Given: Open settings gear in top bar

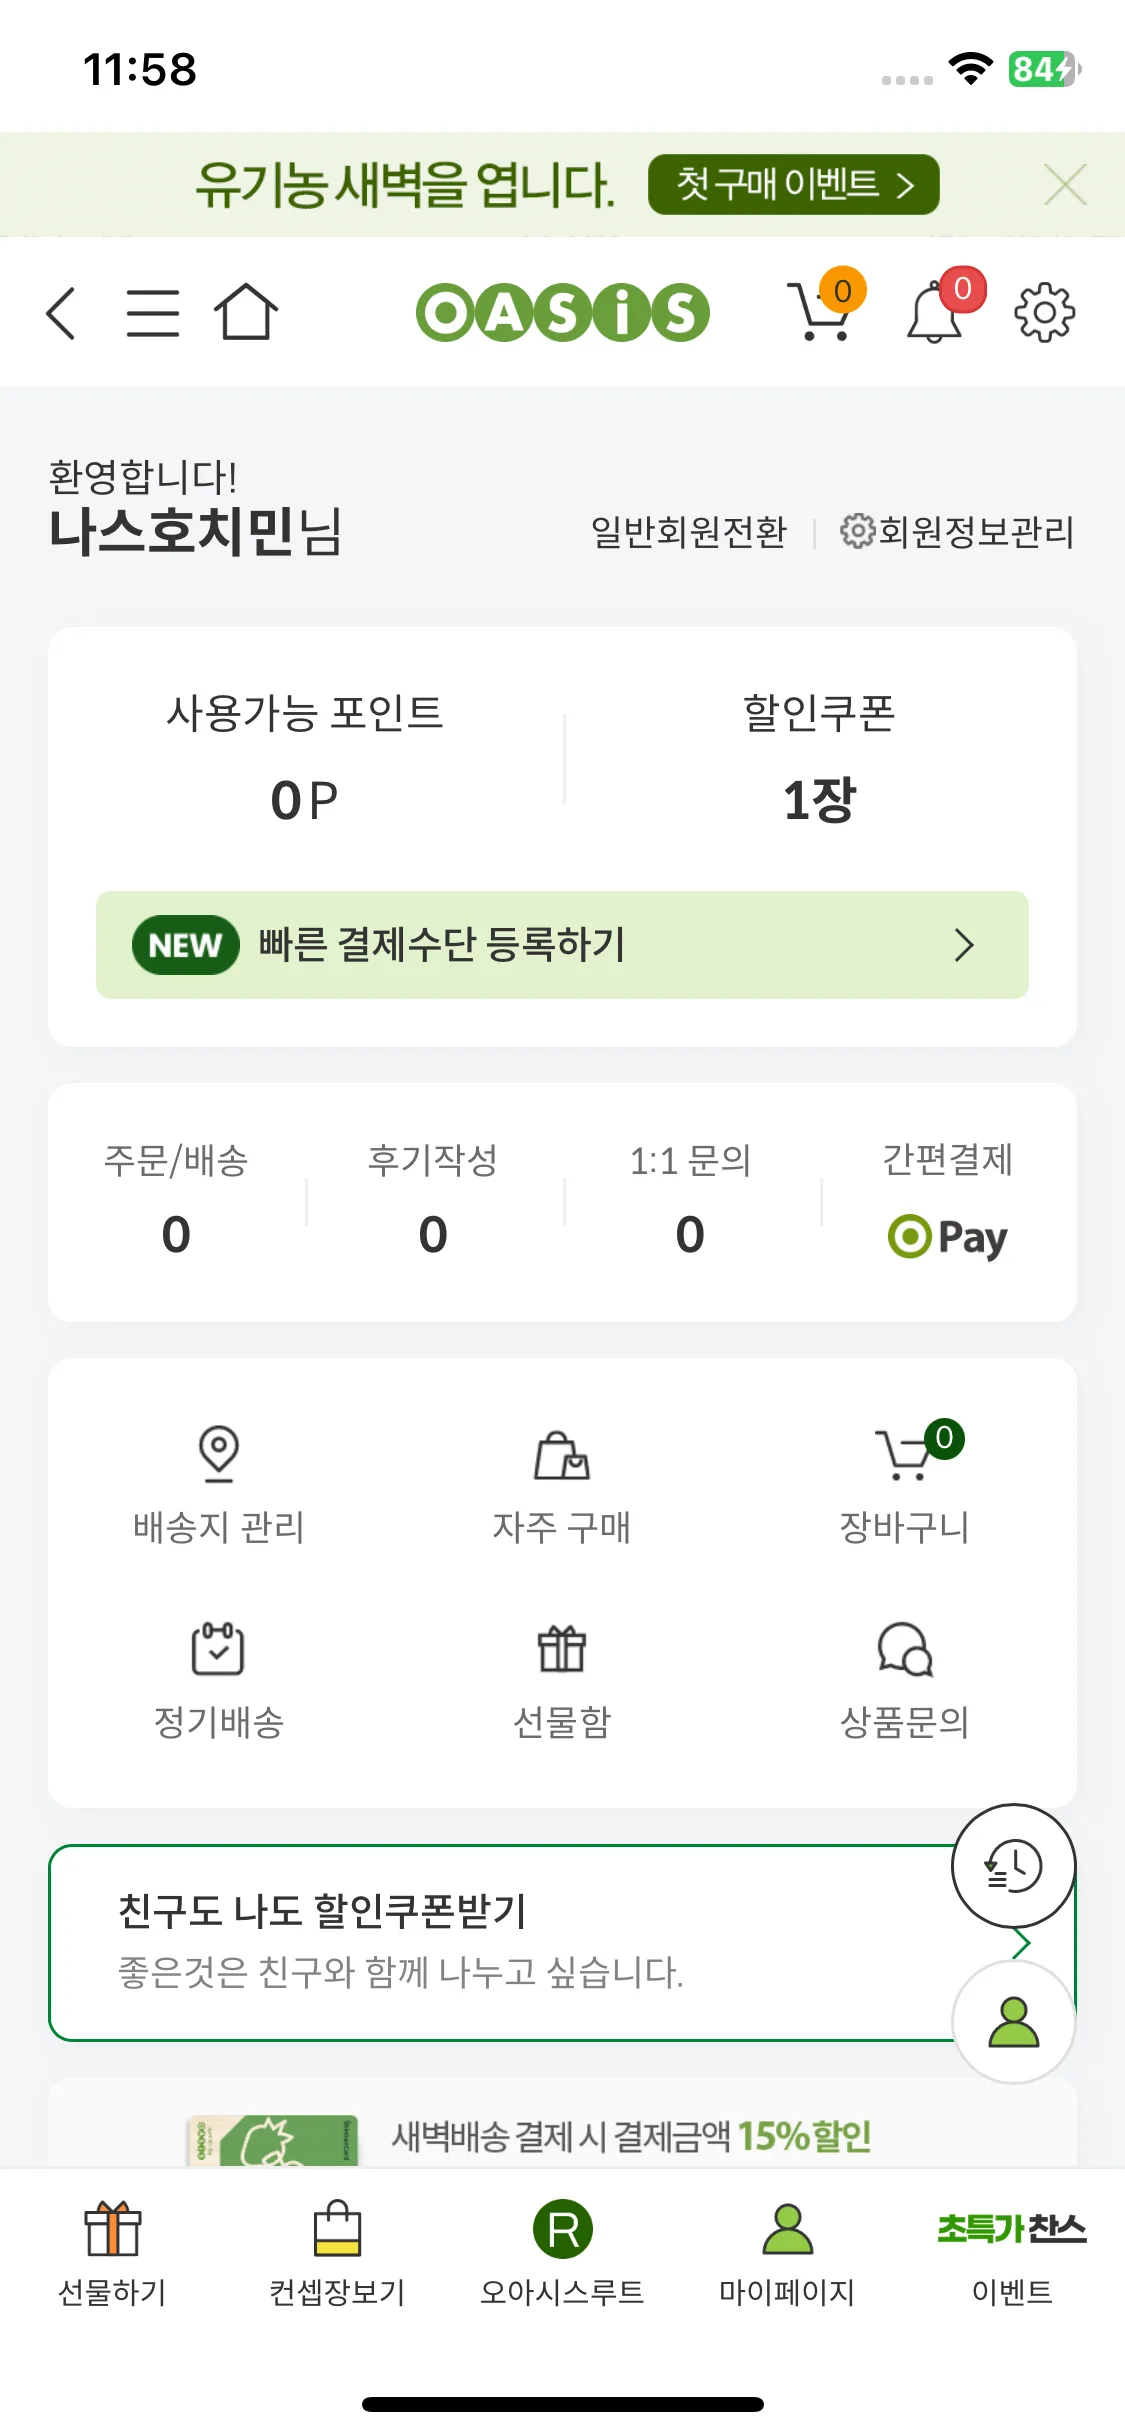Looking at the screenshot, I should tap(1044, 312).
